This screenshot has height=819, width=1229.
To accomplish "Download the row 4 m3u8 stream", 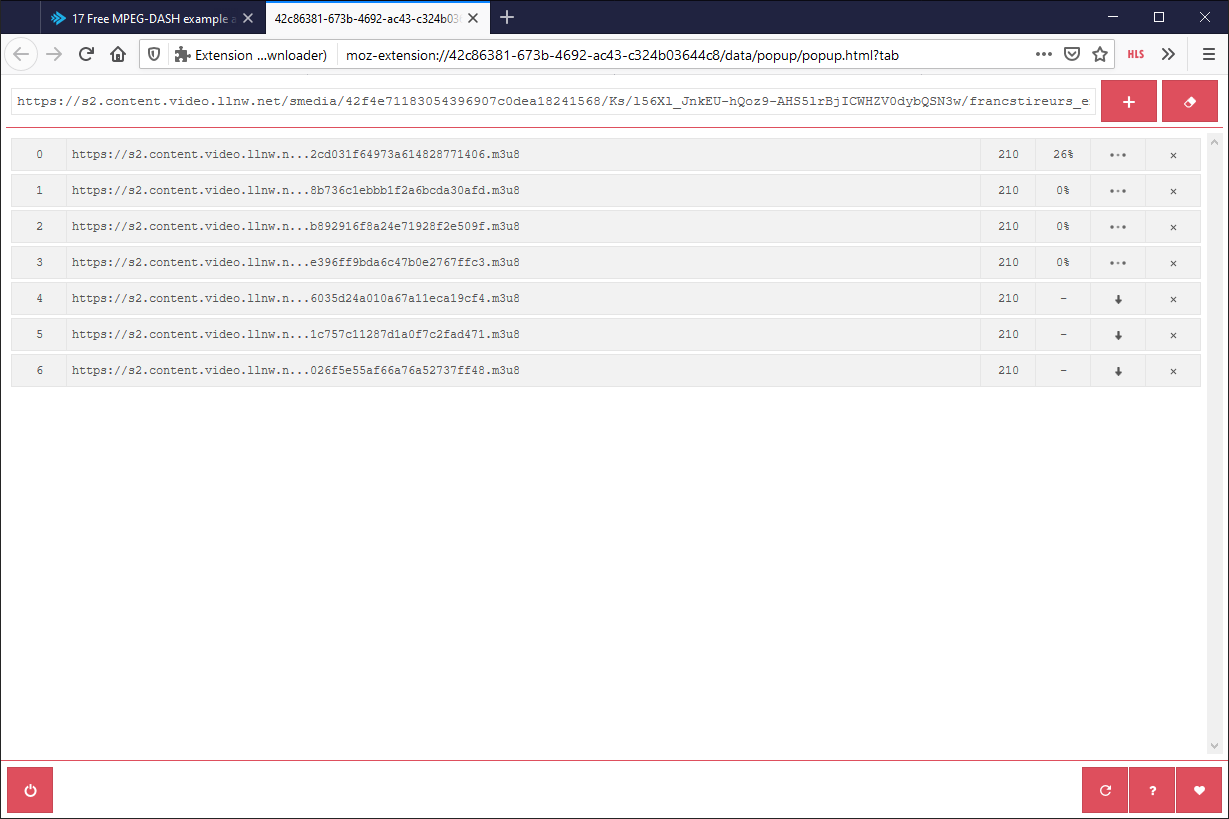I will [x=1118, y=299].
